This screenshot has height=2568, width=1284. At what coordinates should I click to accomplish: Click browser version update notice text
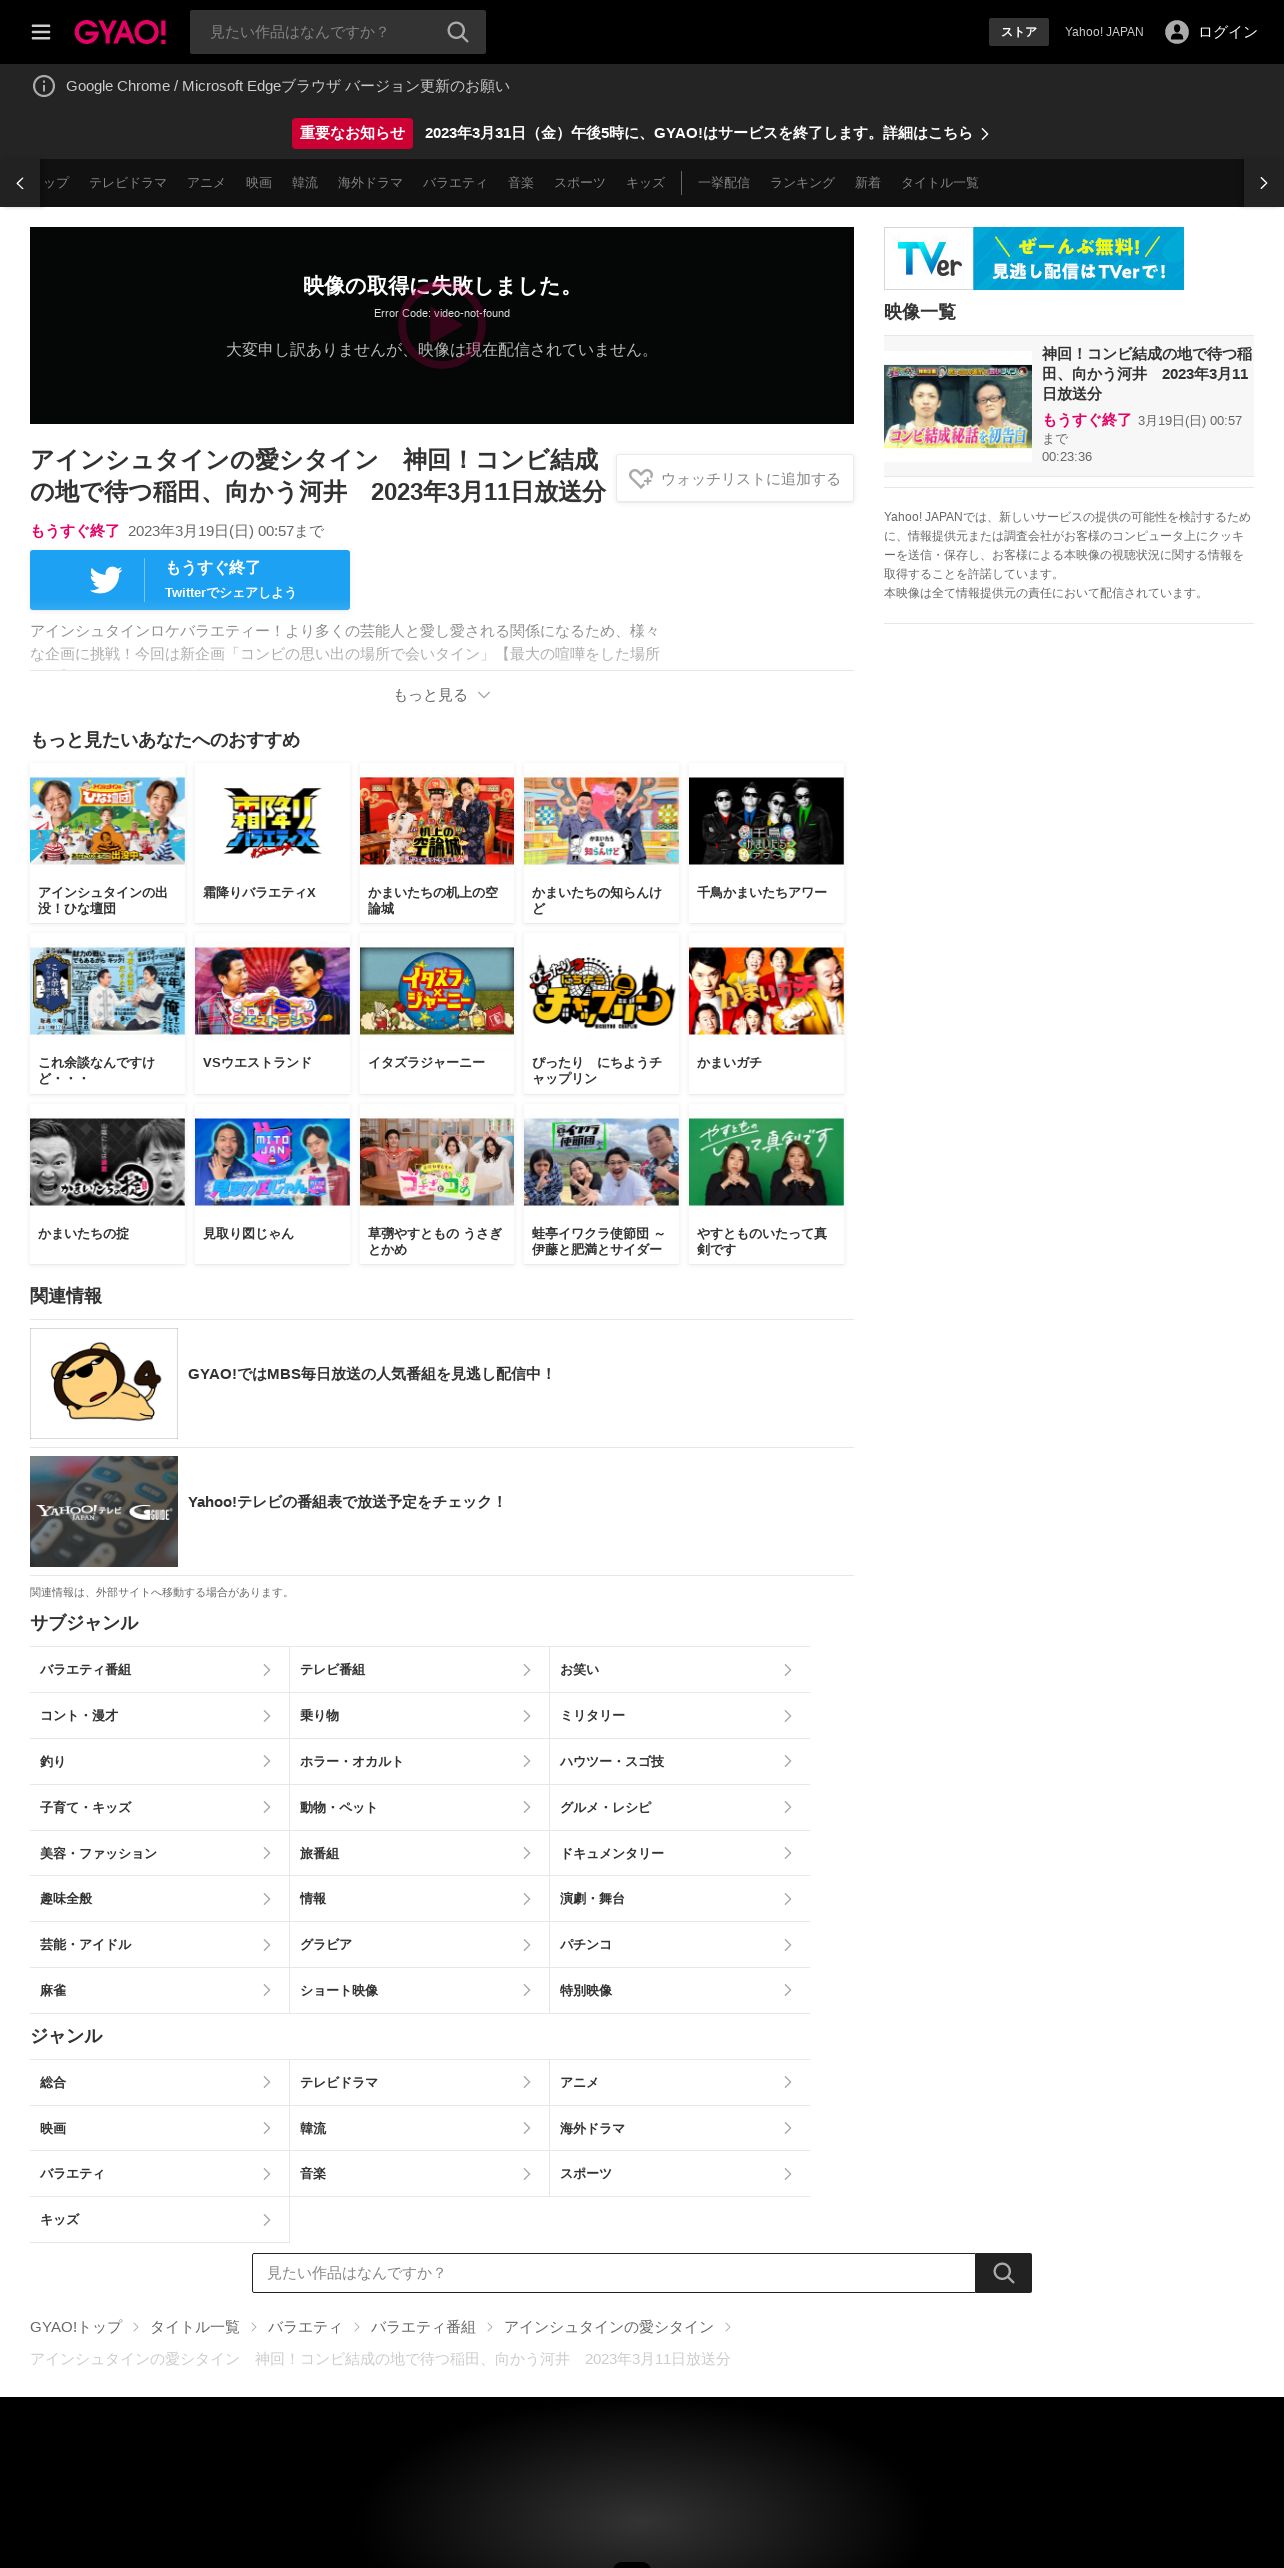(x=288, y=86)
